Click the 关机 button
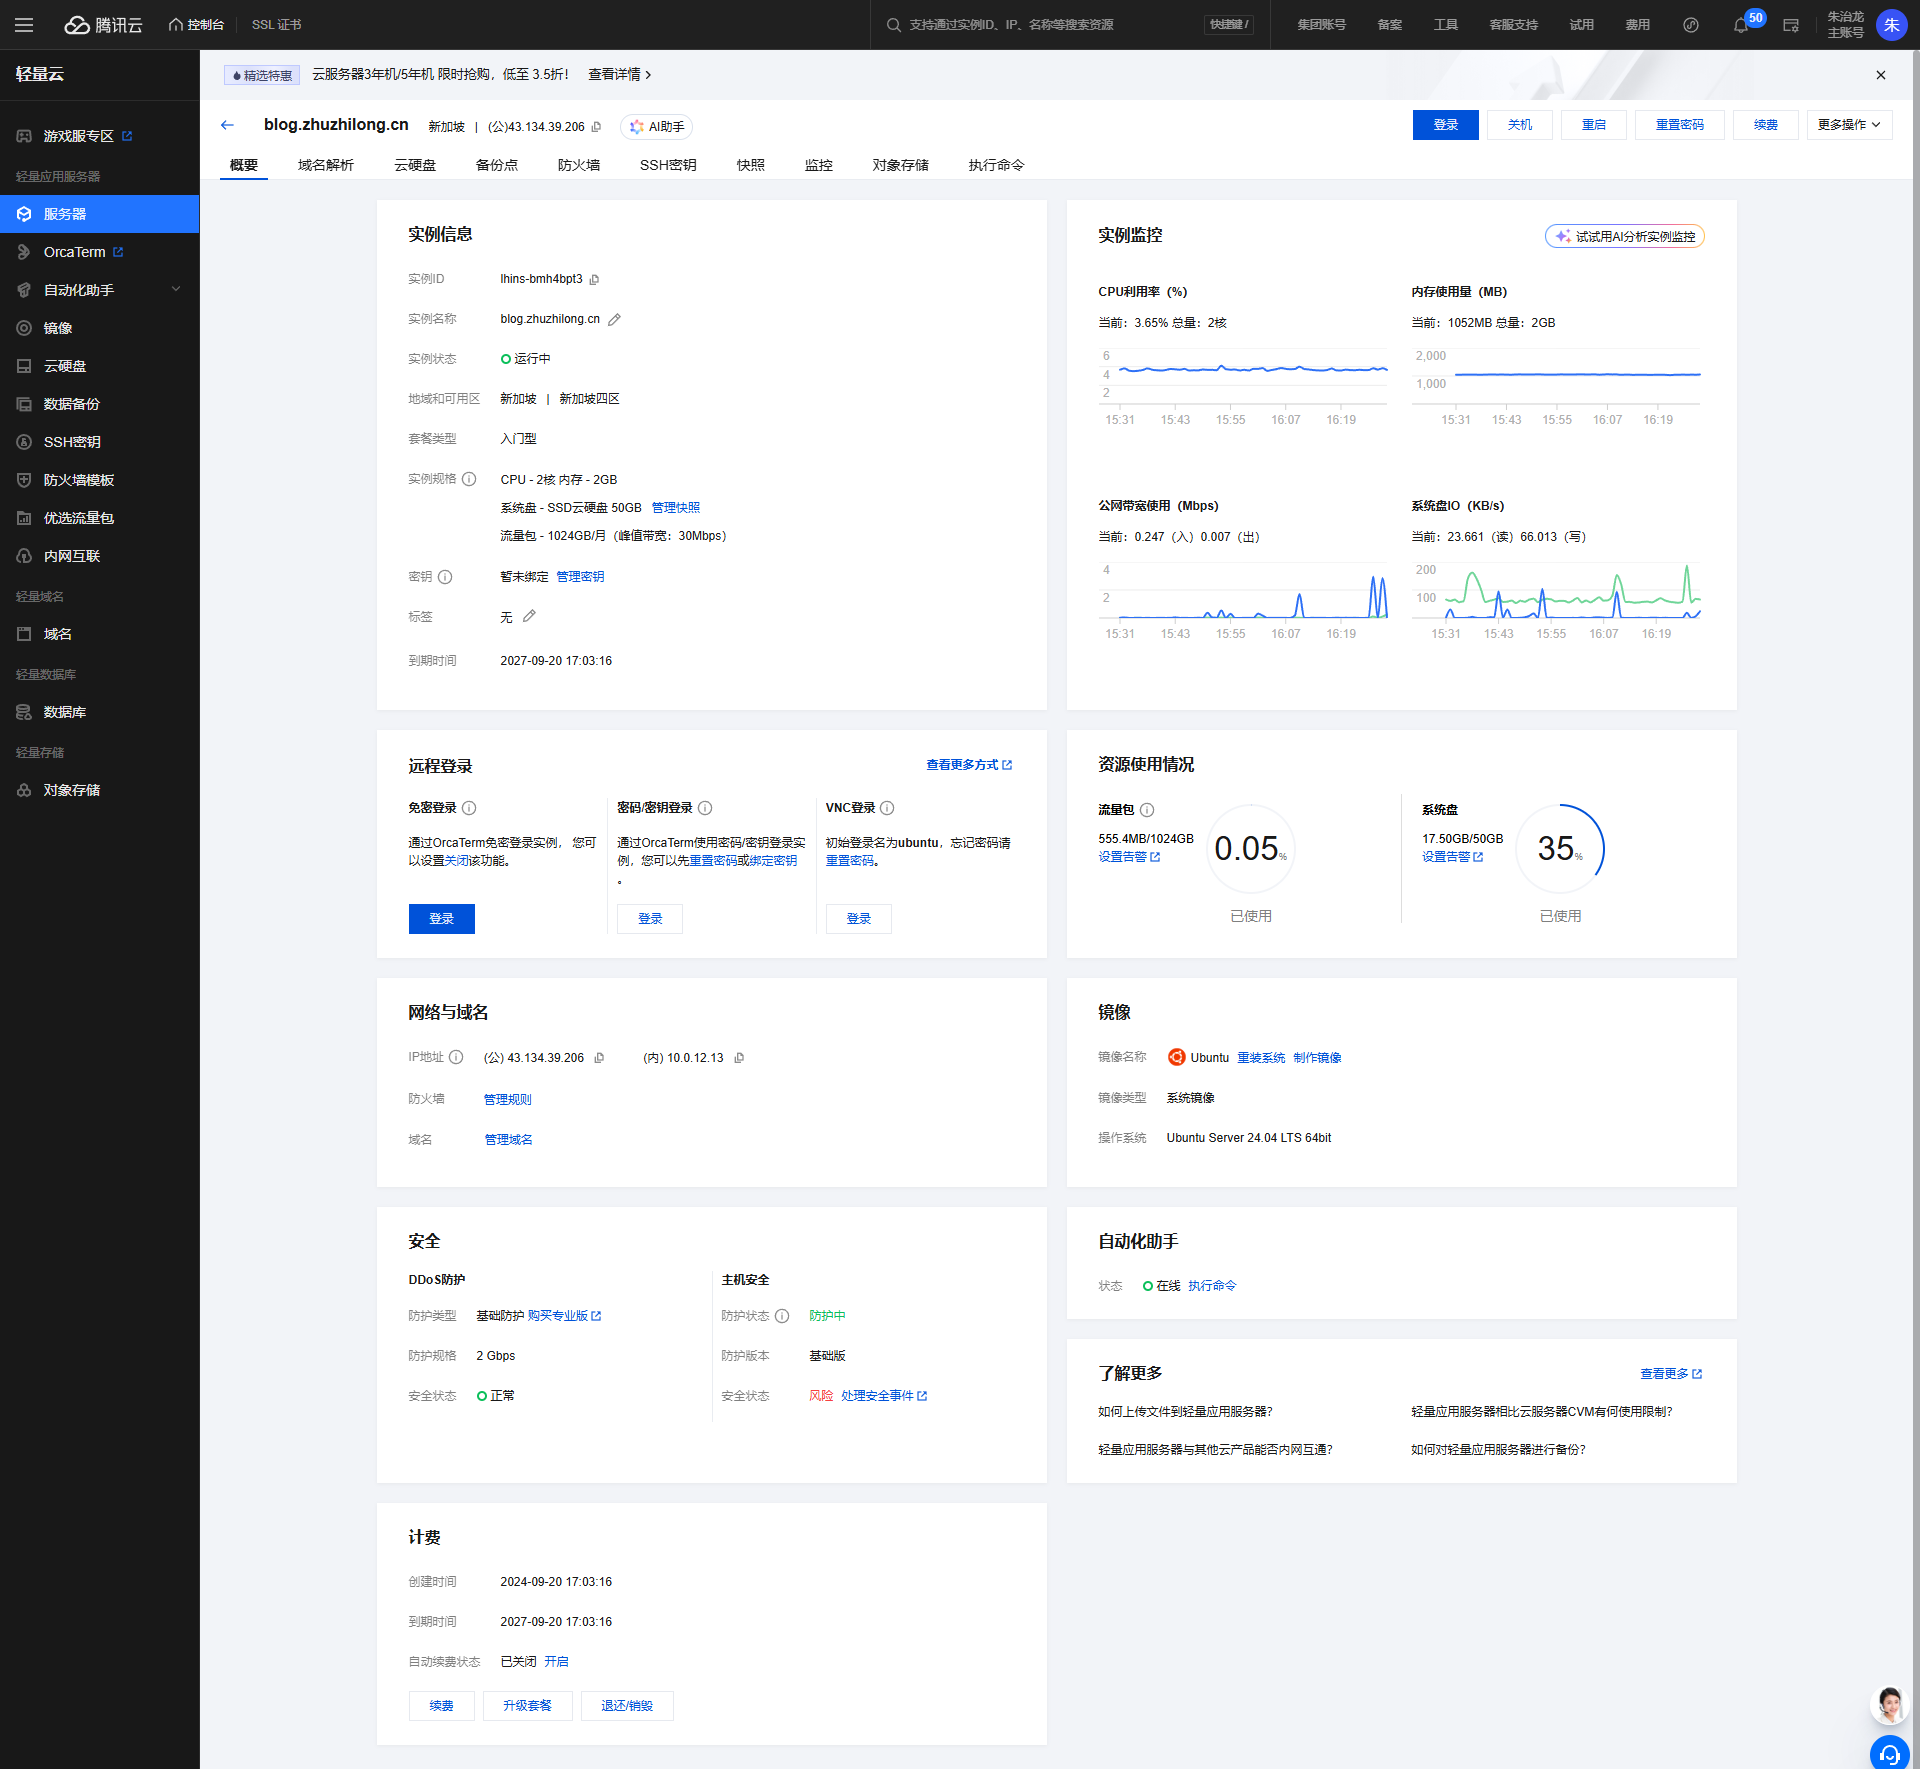Image resolution: width=1920 pixels, height=1769 pixels. 1520,125
